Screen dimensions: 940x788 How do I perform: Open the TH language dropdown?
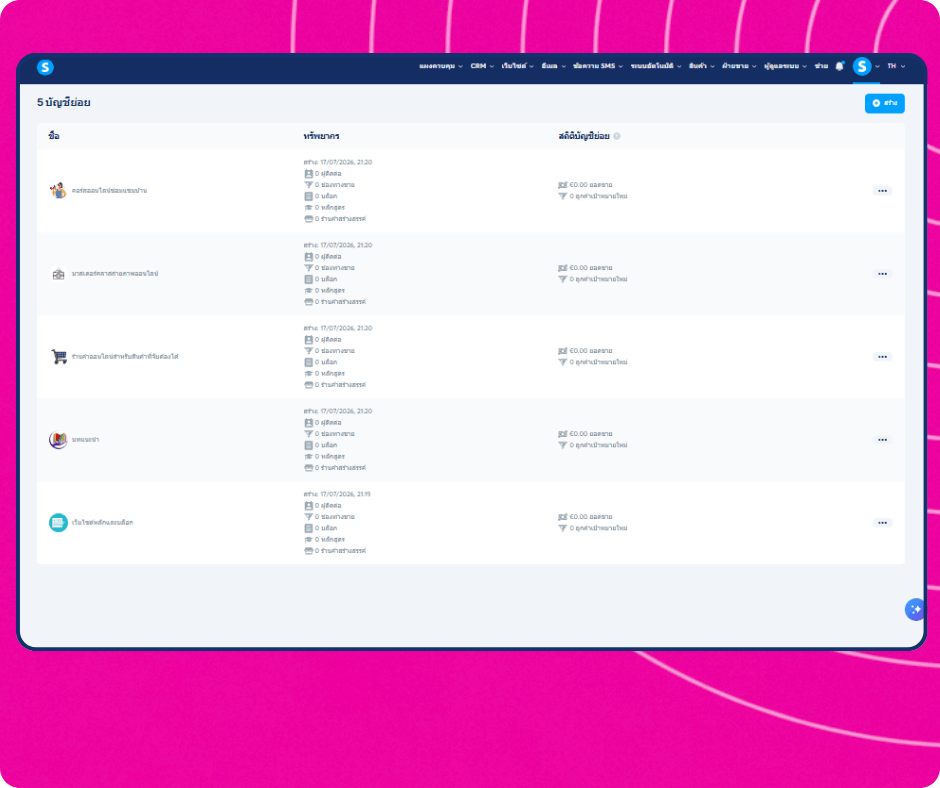pos(896,66)
